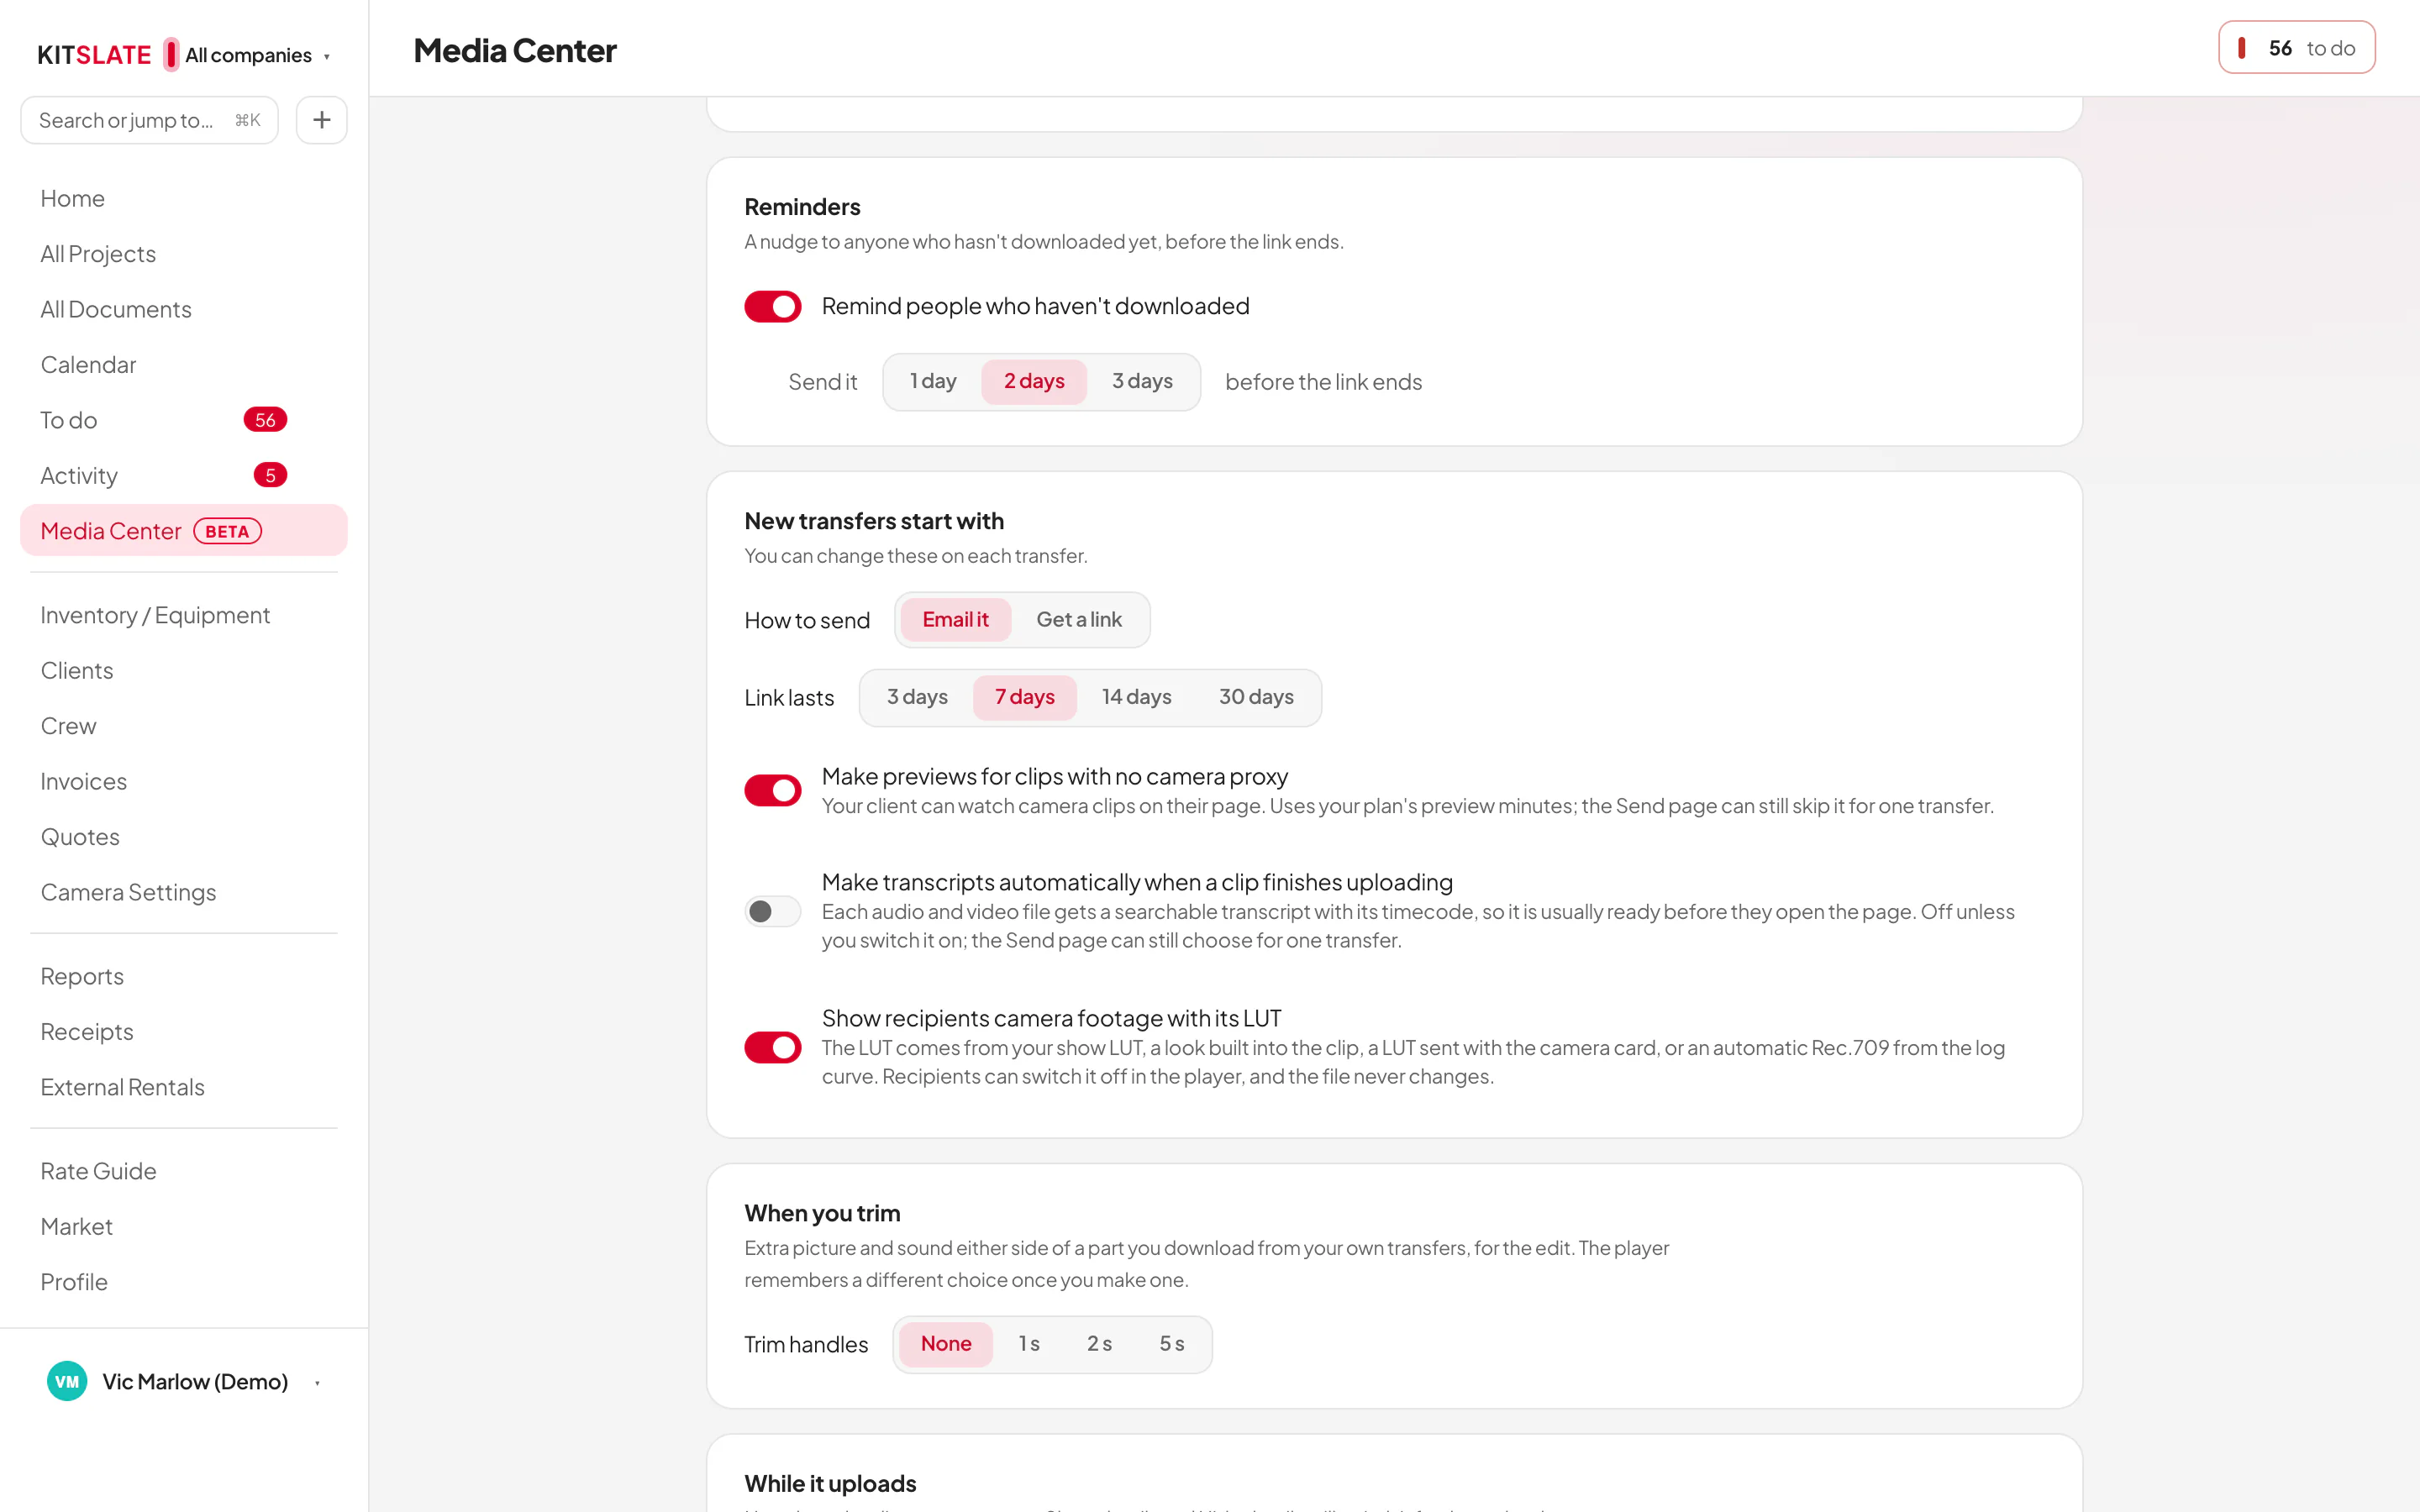Open Invoices page
Viewport: 2420px width, 1512px height.
(x=184, y=781)
